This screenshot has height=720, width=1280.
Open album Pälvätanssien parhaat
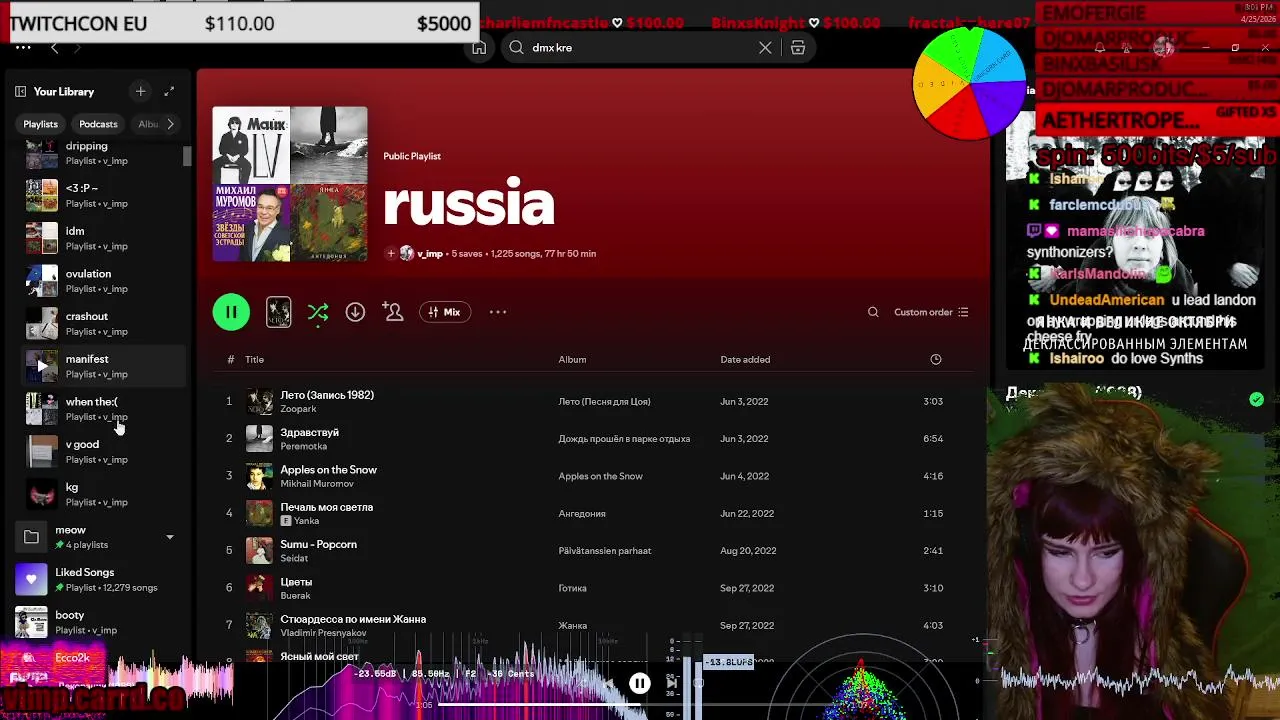click(605, 551)
